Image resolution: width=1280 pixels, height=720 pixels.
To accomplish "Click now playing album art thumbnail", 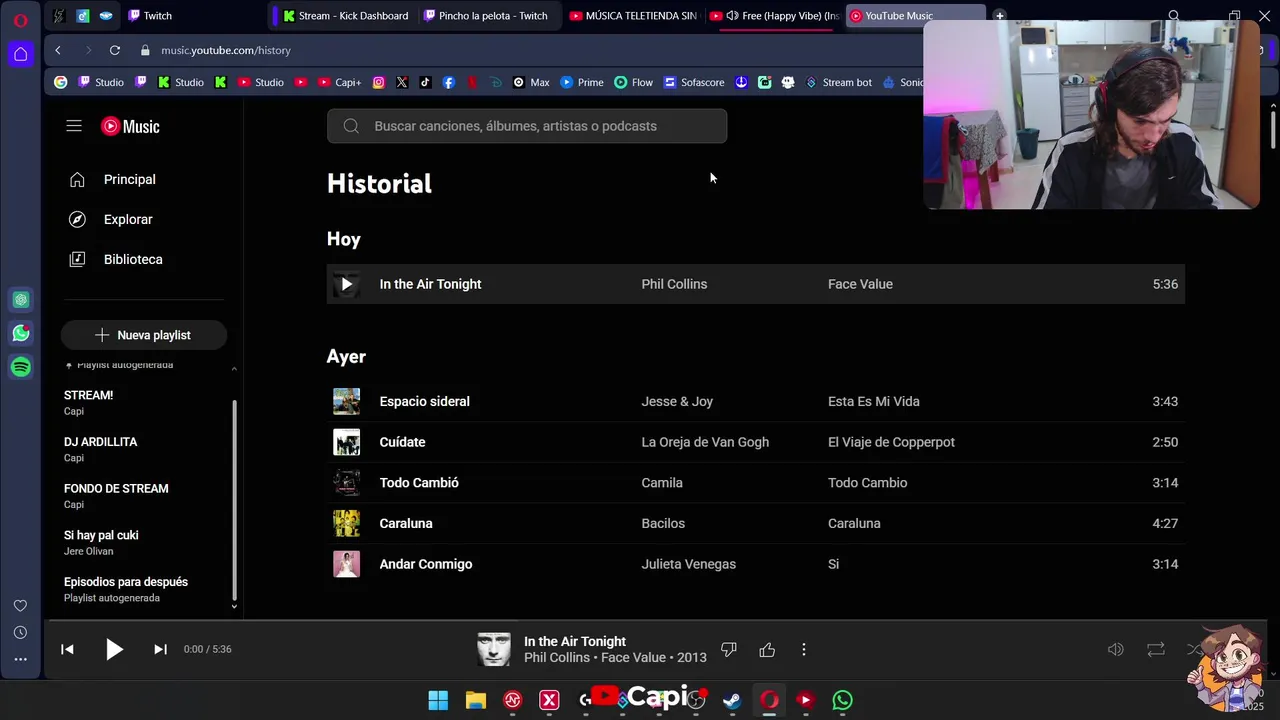I will [x=494, y=649].
